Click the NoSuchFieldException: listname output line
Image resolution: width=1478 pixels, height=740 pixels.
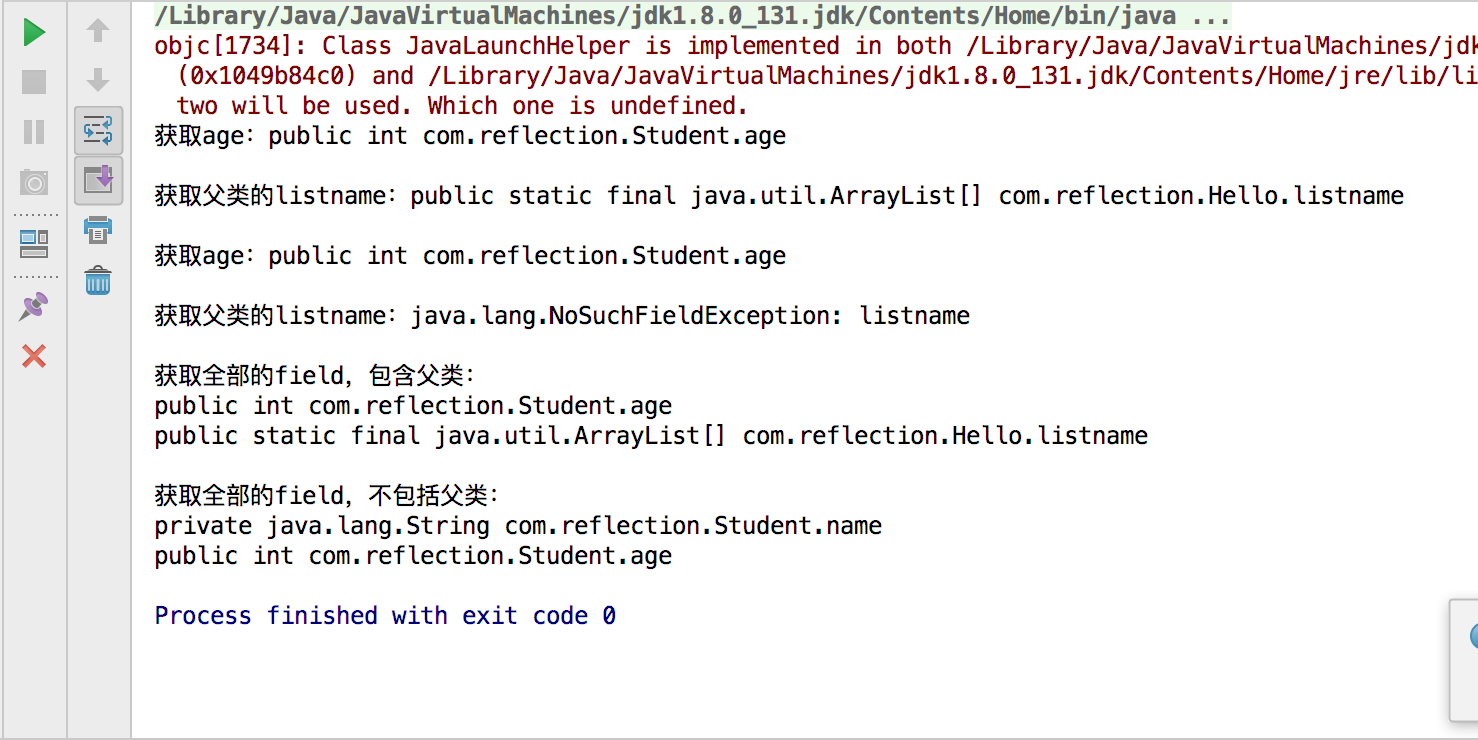coord(562,316)
